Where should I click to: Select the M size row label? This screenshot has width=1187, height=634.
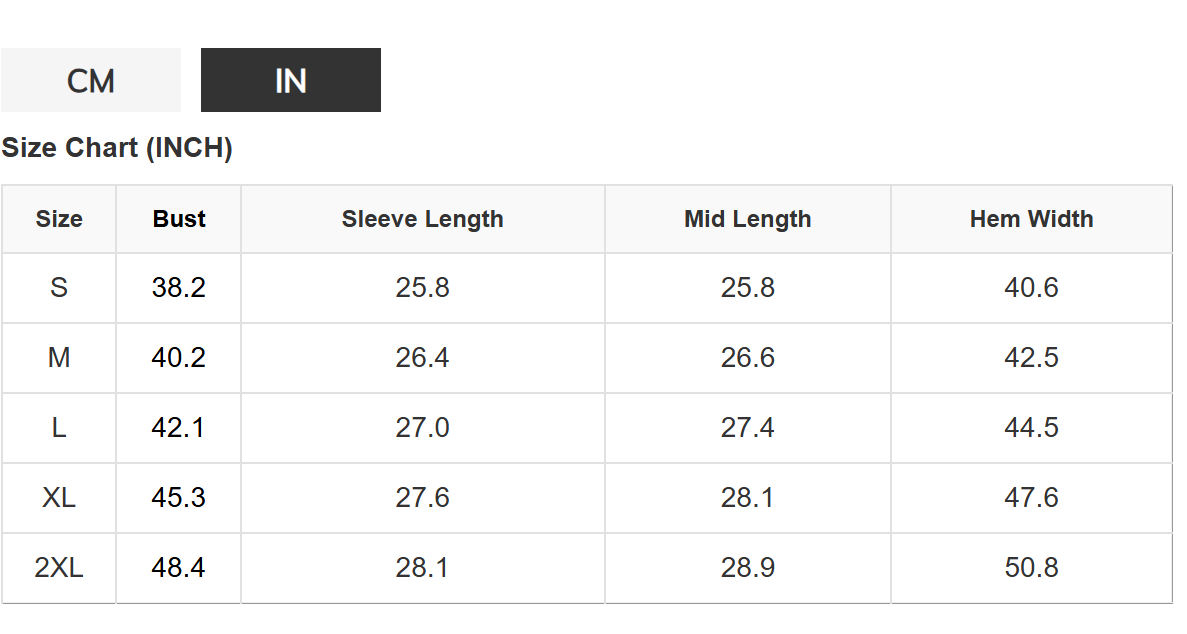click(59, 358)
